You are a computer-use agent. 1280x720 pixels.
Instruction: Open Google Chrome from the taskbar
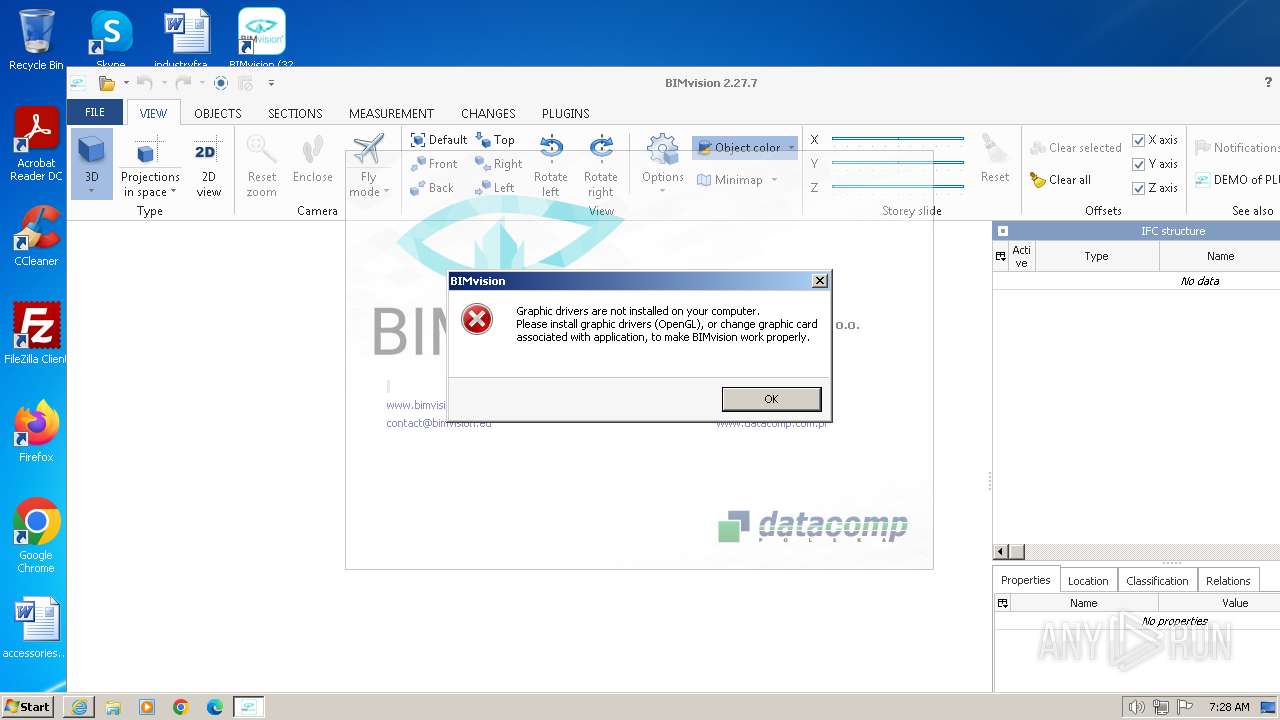pos(180,707)
